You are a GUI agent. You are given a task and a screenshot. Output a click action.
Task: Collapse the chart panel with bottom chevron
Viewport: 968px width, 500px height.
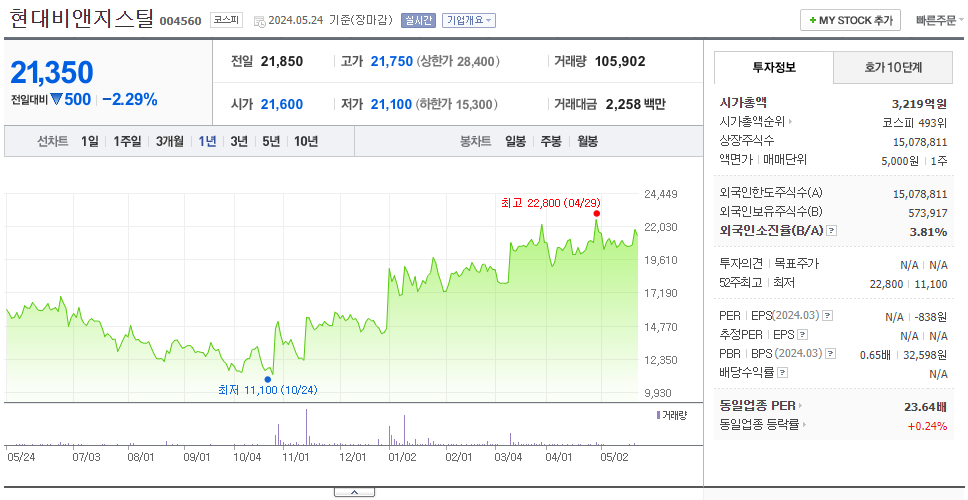[354, 492]
